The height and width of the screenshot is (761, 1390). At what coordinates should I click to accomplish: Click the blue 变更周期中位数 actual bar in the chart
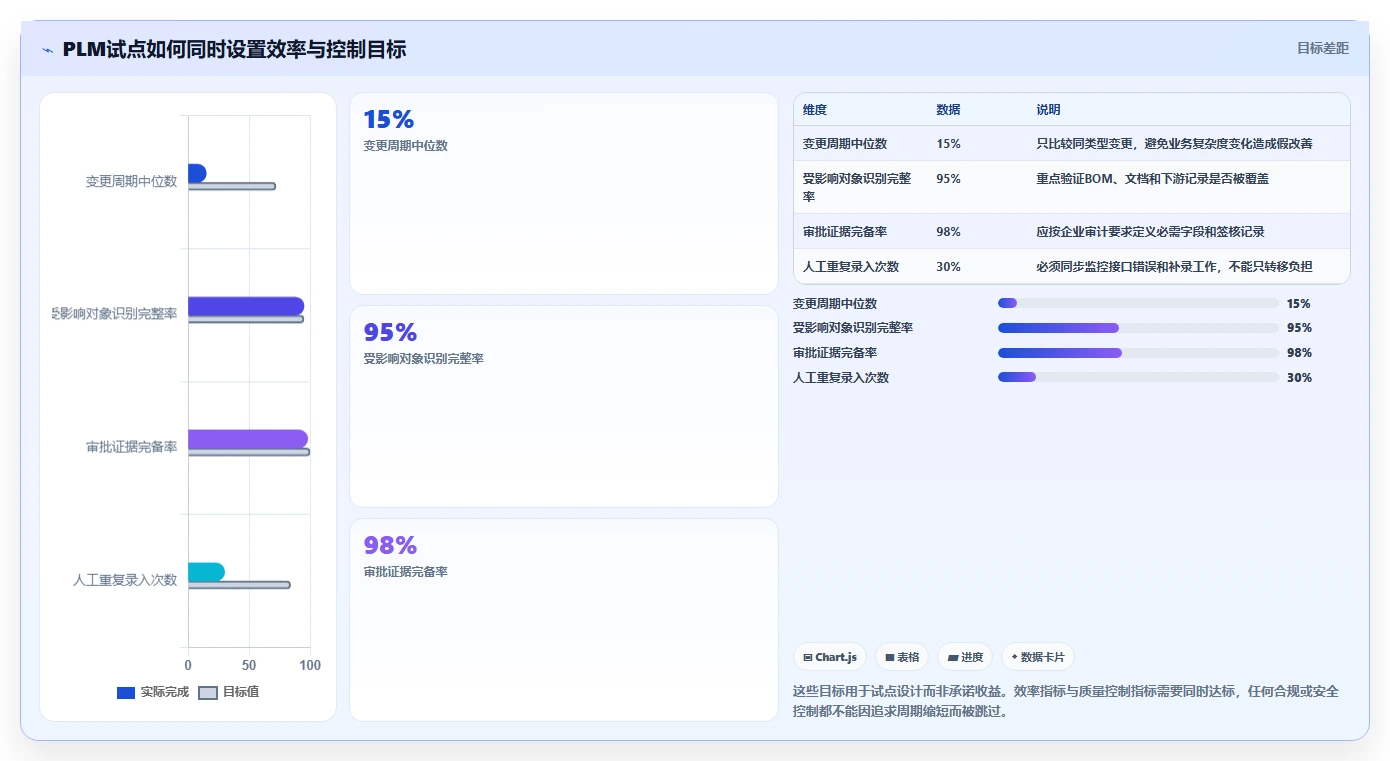pos(197,173)
